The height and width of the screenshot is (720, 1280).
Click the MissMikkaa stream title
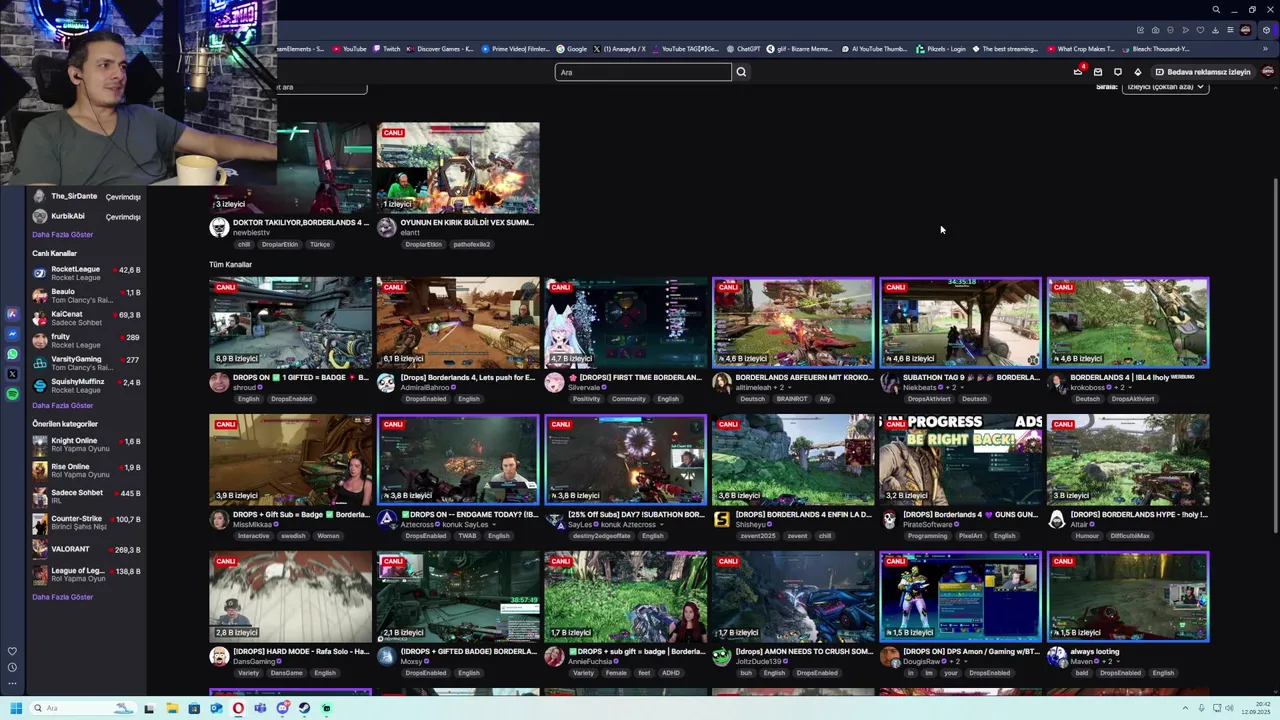tap(301, 515)
